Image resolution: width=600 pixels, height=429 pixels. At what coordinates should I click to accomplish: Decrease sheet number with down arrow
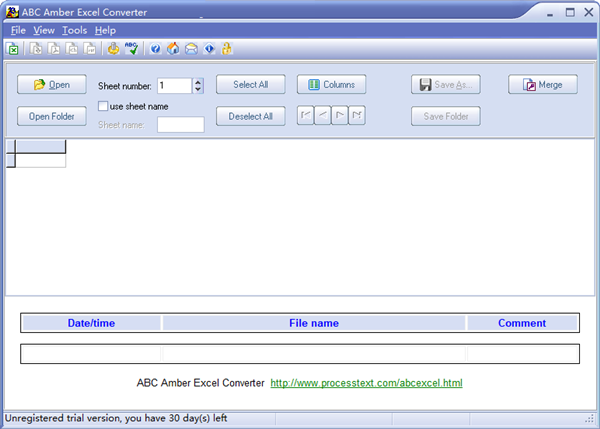click(198, 90)
